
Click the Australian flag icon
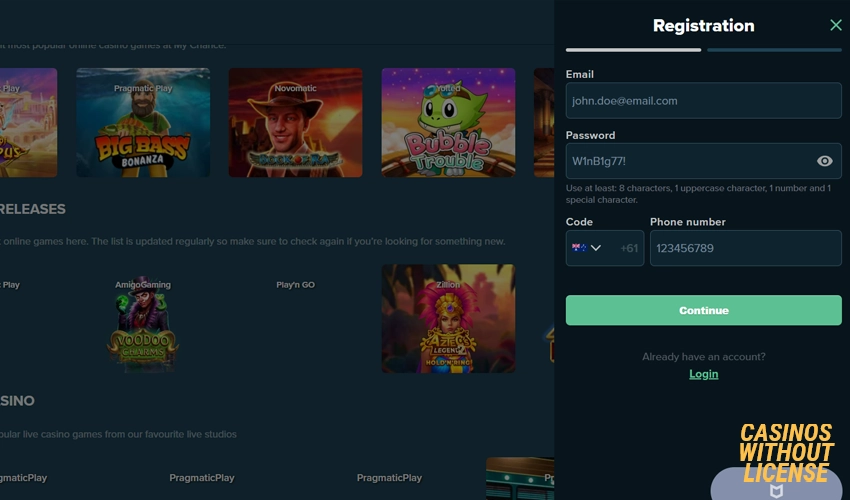[x=579, y=248]
